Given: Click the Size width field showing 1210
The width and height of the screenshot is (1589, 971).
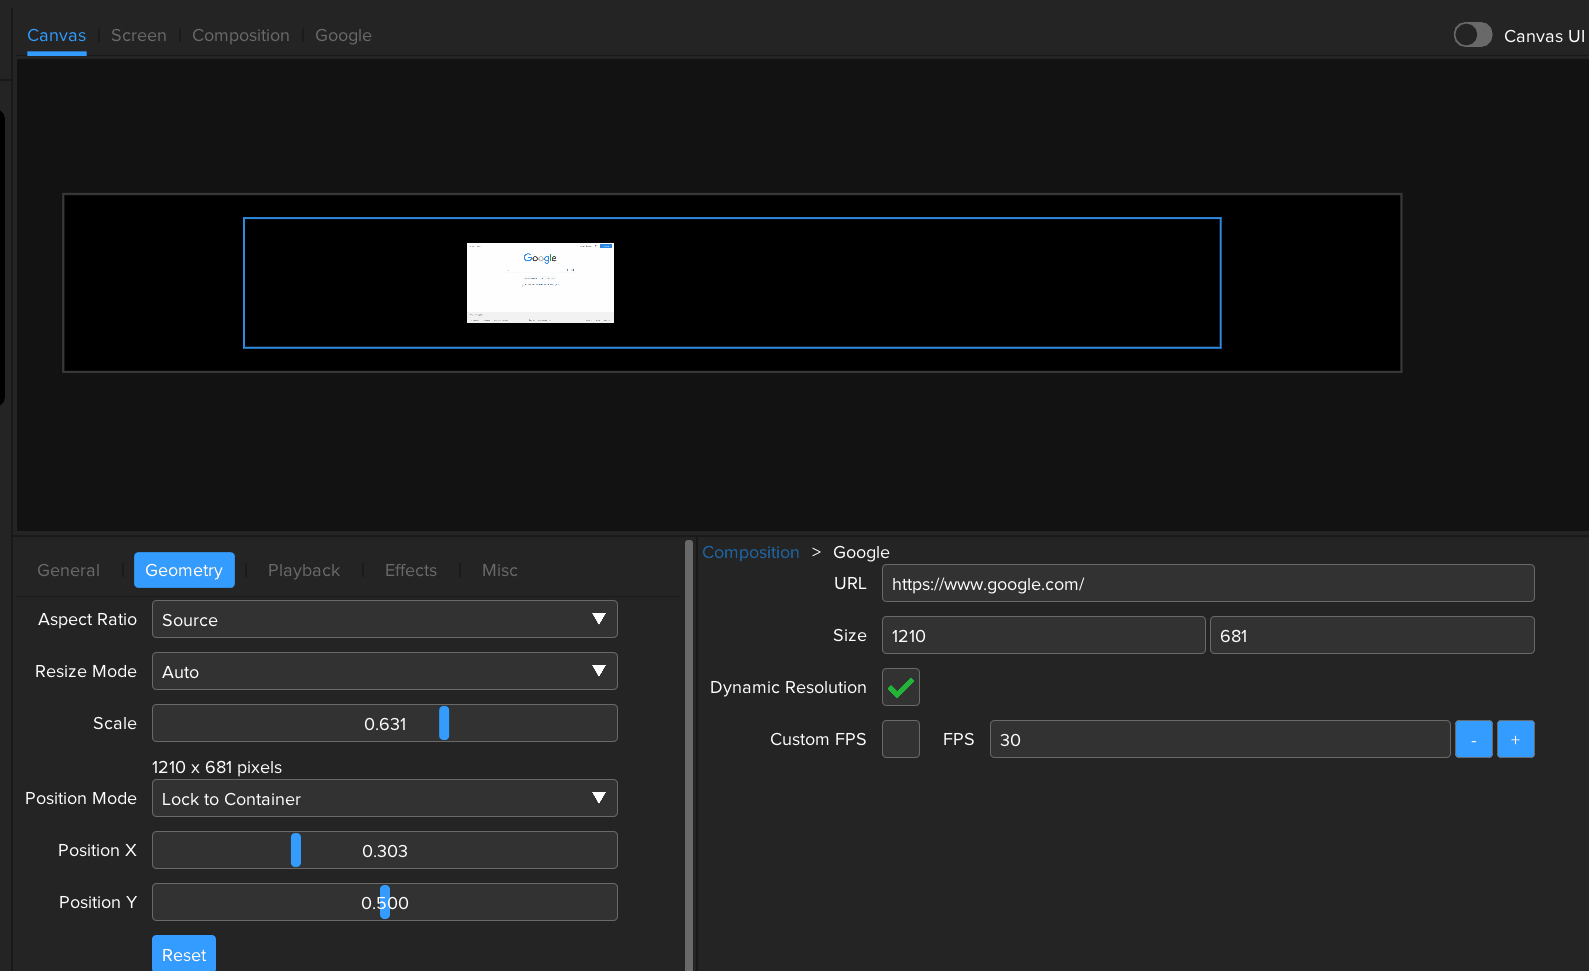Looking at the screenshot, I should [x=1042, y=635].
